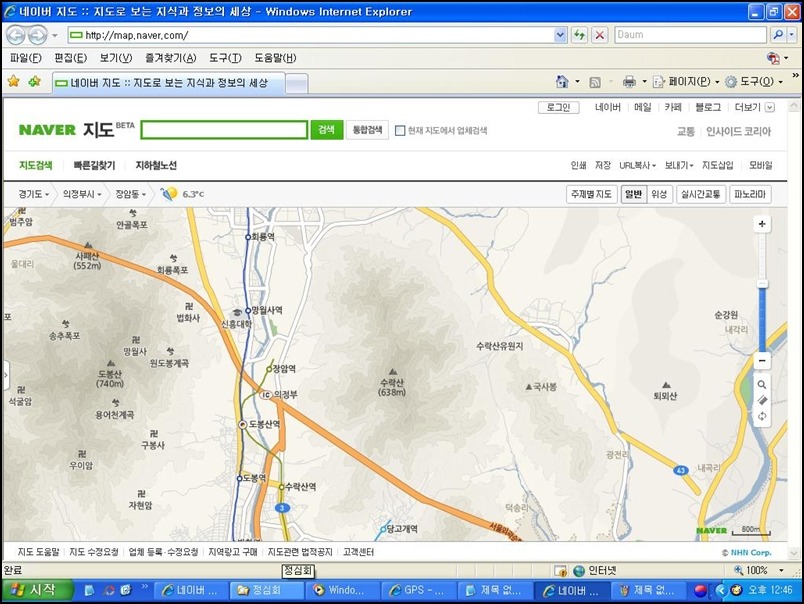804x604 pixels.
Task: Switch to the 정심회 folder taskbar button
Action: click(x=265, y=590)
